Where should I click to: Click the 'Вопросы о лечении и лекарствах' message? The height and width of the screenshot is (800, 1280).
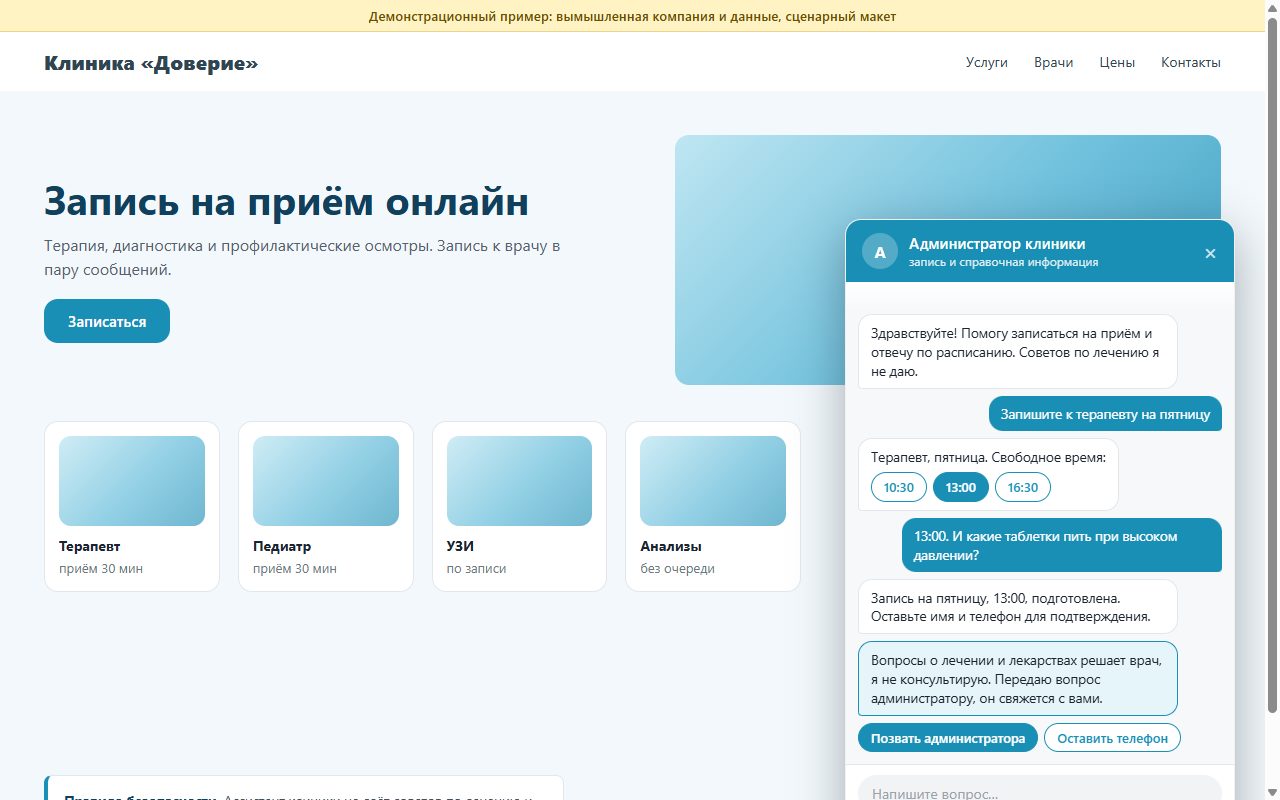pyautogui.click(x=1017, y=679)
